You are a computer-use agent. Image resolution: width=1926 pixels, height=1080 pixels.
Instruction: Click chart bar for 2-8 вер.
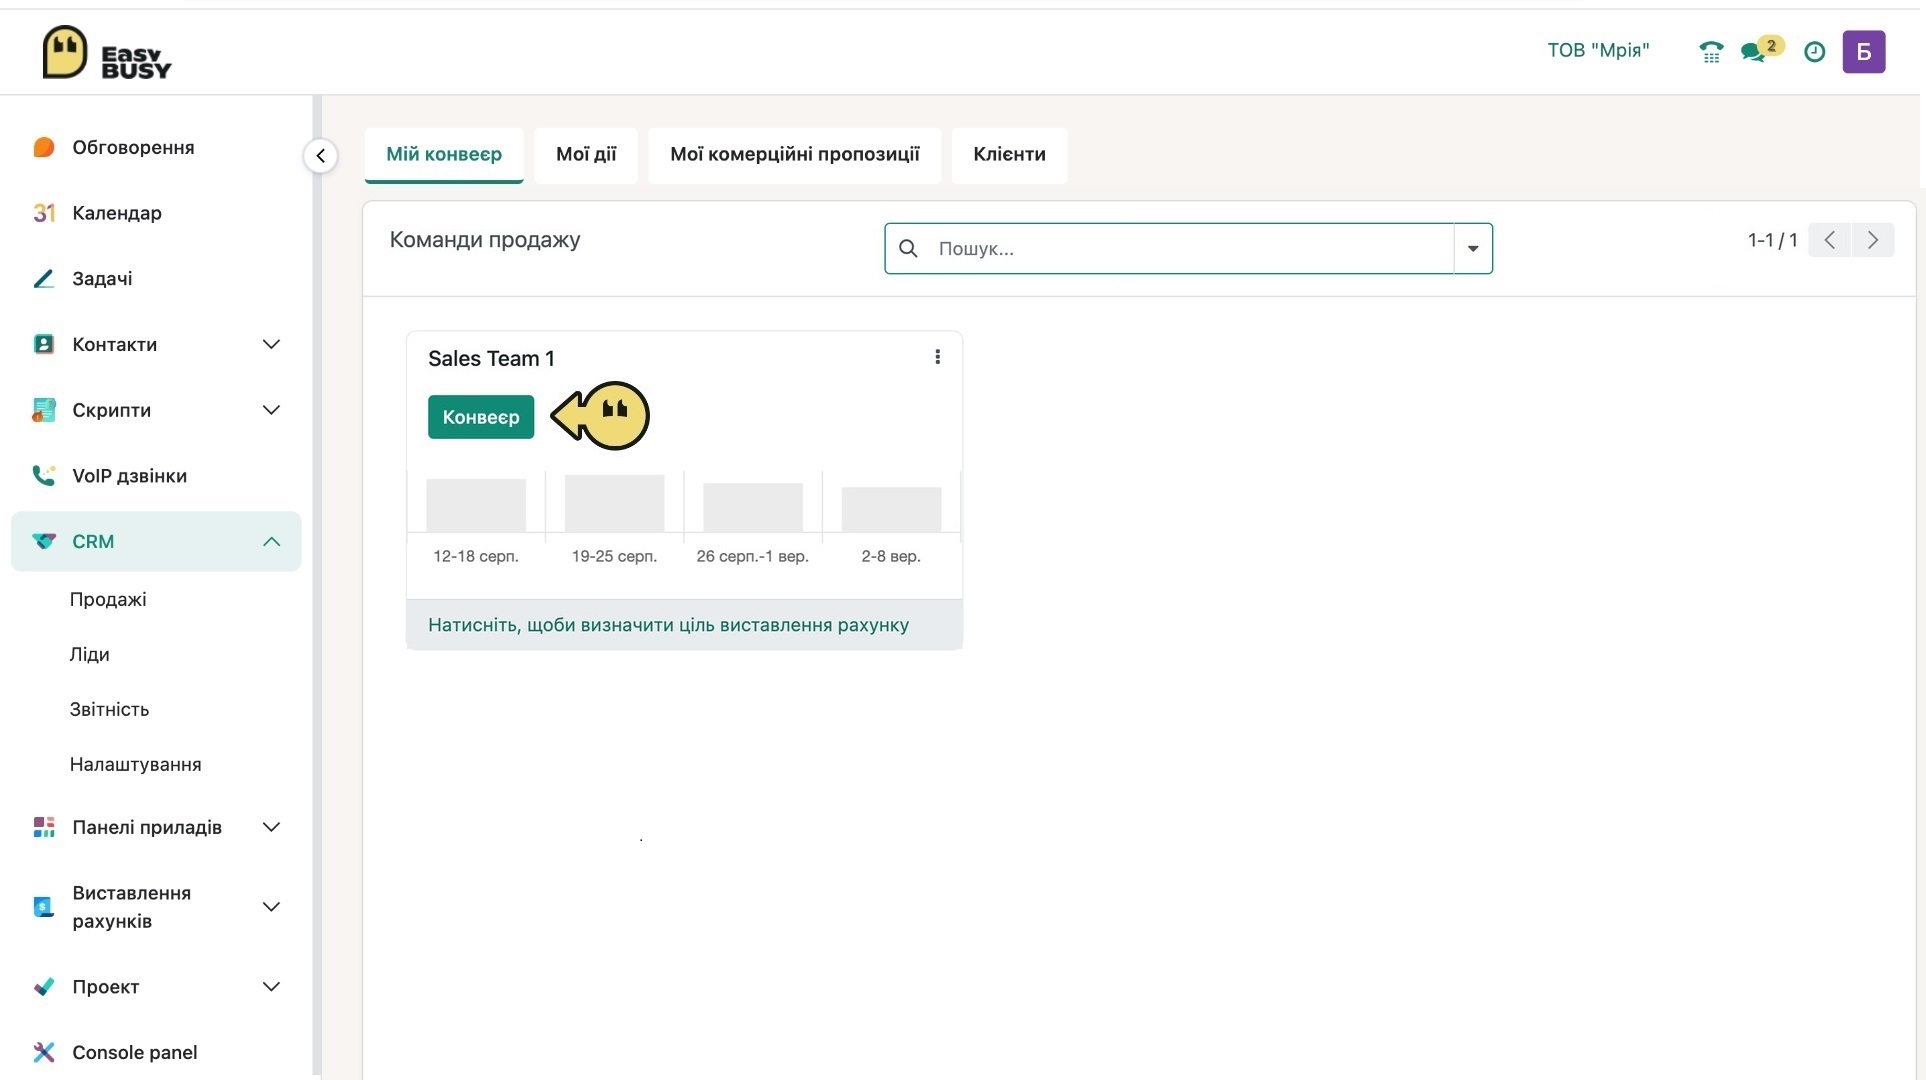pyautogui.click(x=891, y=509)
